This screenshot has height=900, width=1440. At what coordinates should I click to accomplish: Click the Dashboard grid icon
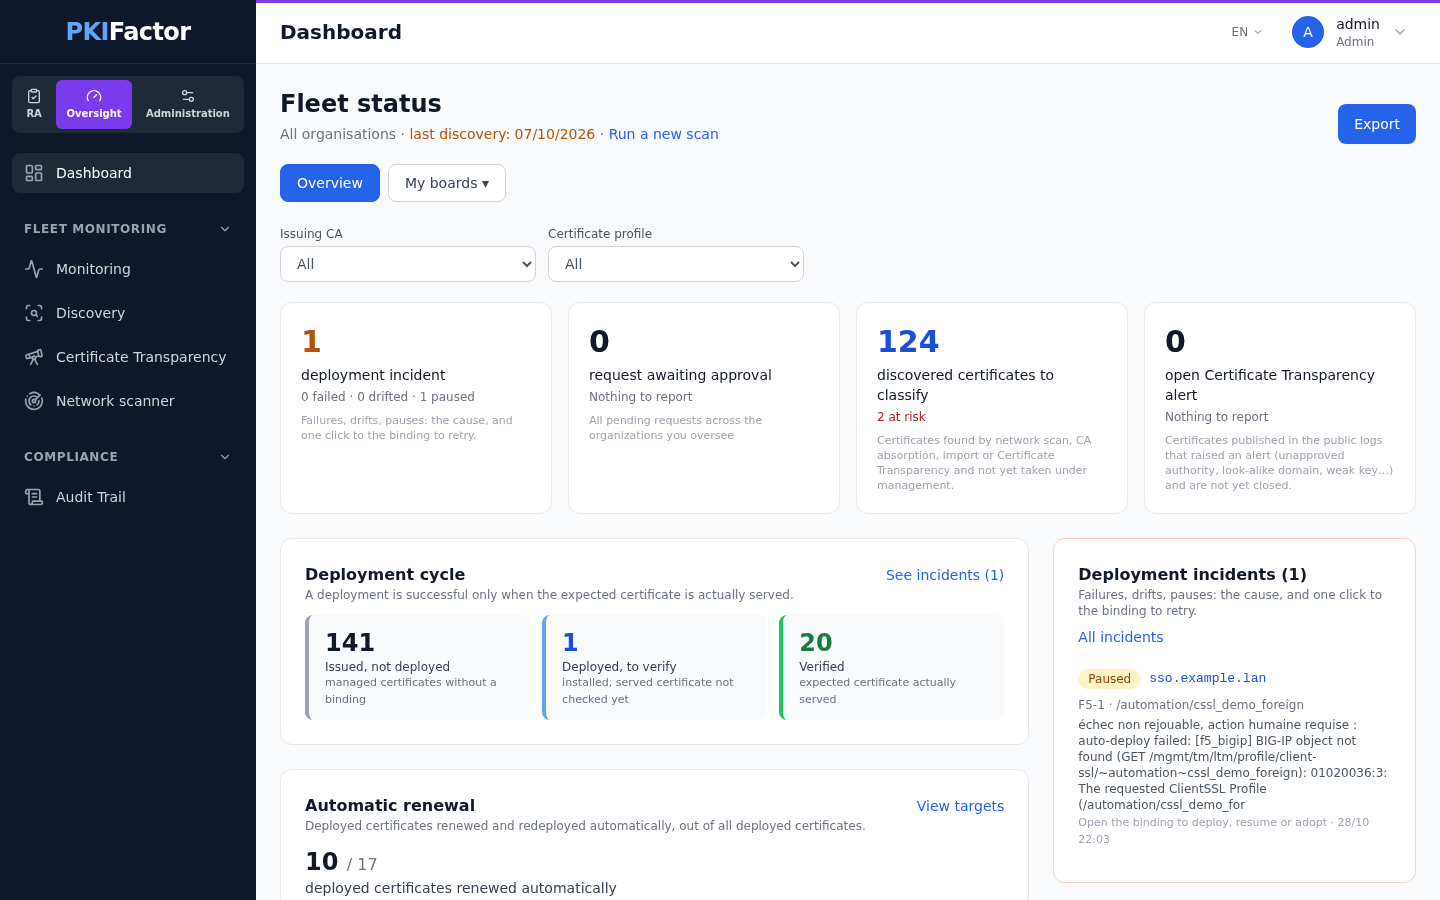tap(34, 173)
